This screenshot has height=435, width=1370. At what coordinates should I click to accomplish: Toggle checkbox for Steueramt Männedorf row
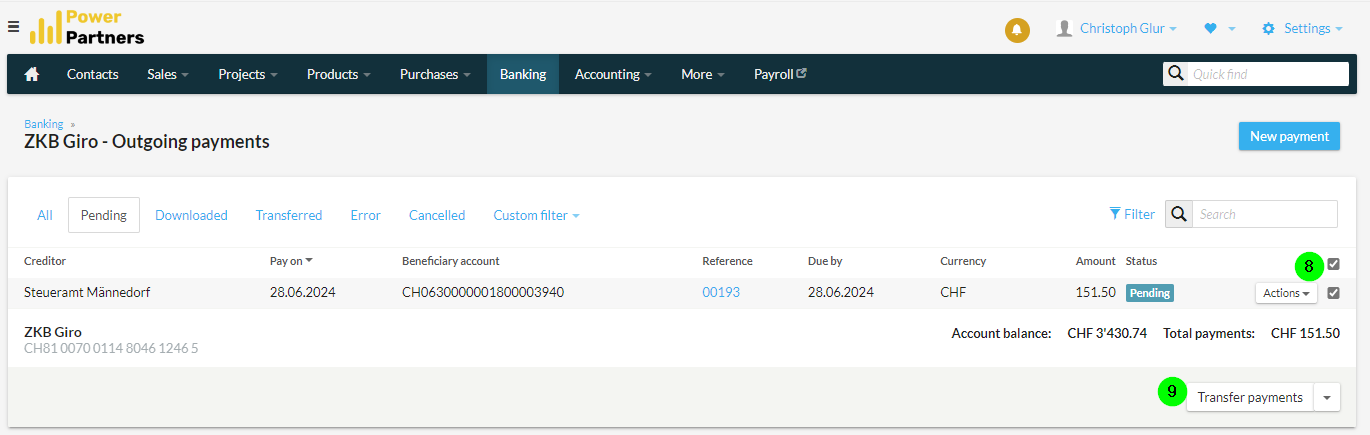(1333, 293)
